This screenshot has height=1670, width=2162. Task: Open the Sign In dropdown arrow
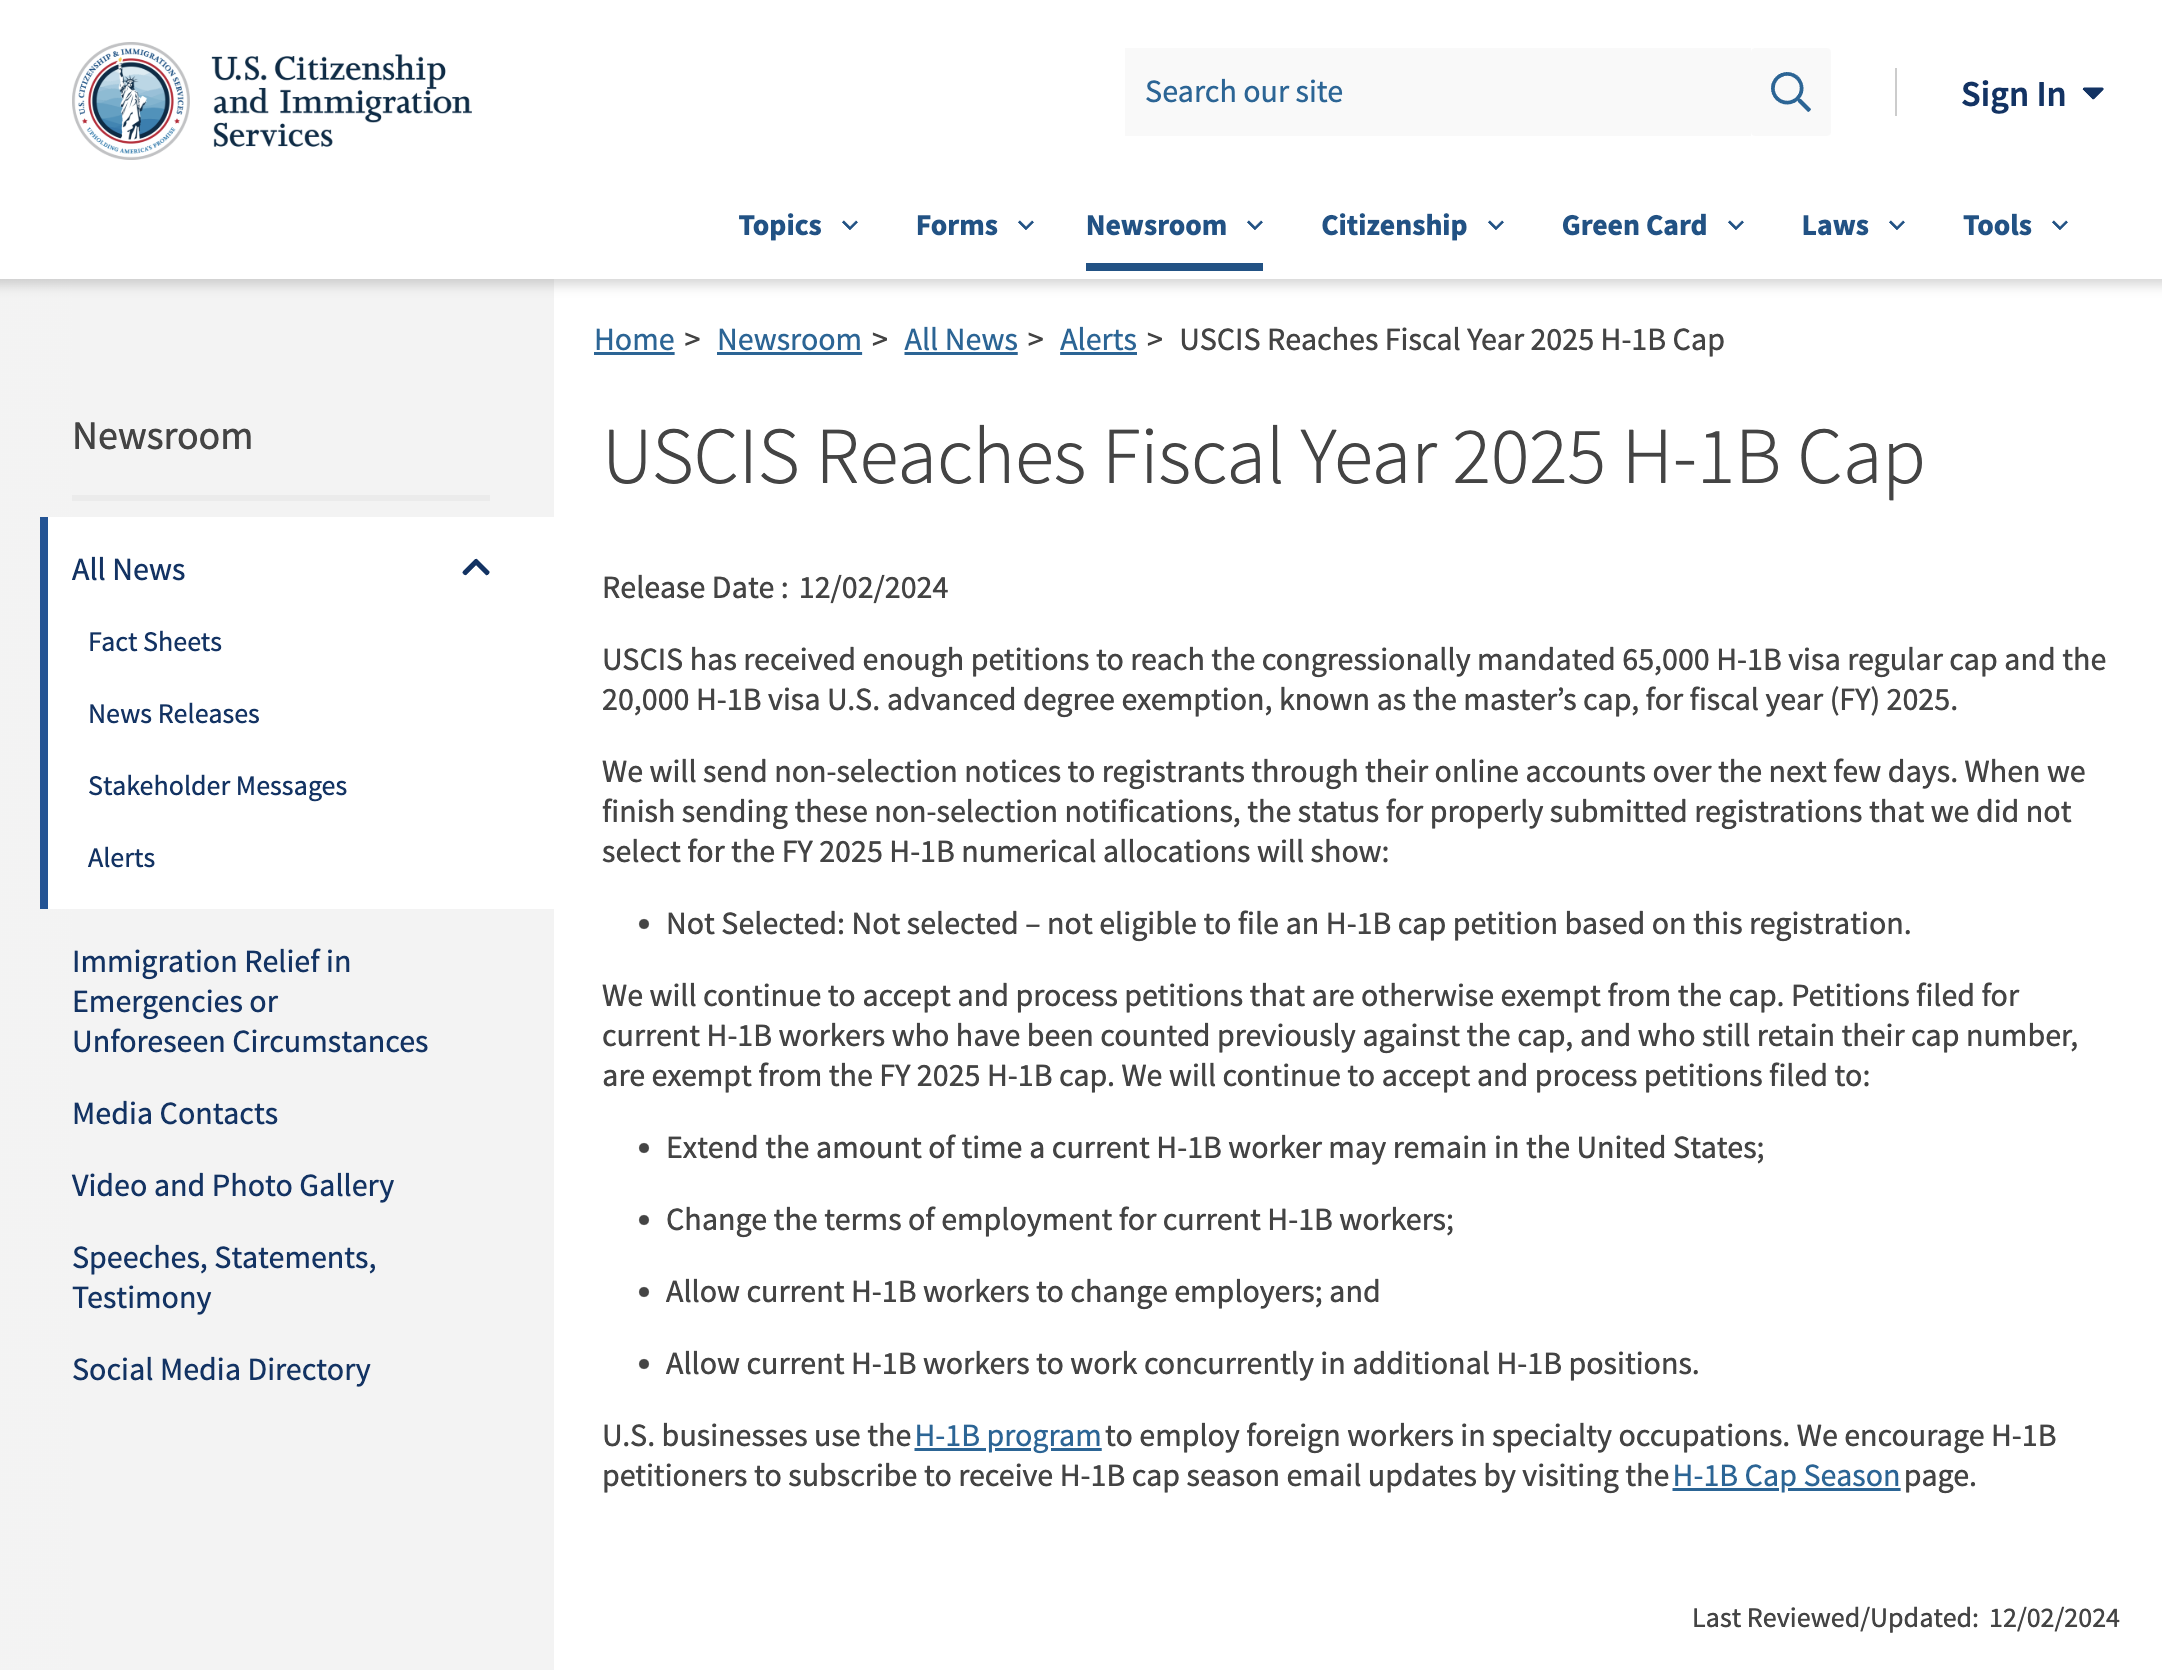(2093, 94)
